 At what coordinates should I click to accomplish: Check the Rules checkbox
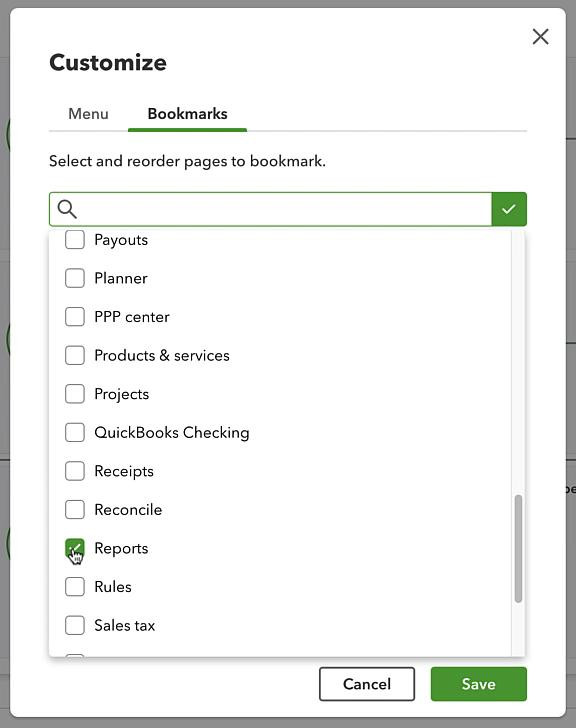[75, 587]
